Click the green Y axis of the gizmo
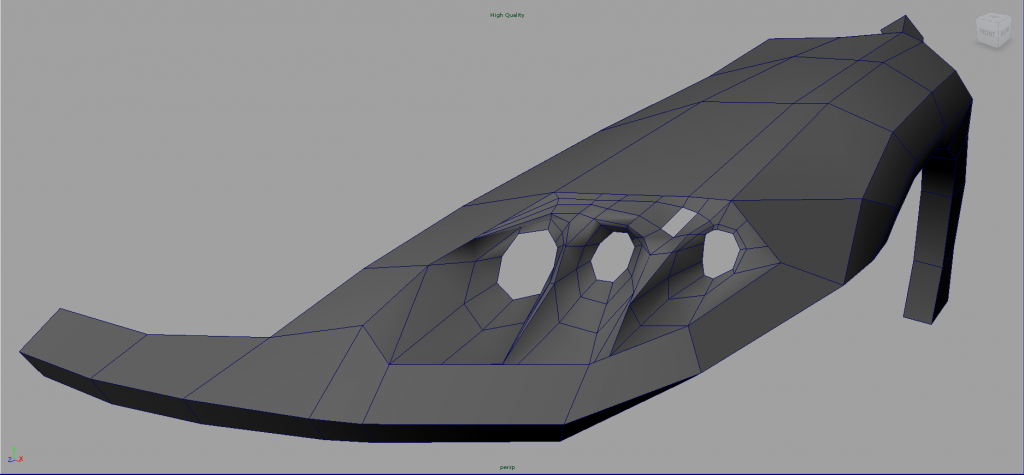Viewport: 1024px width, 475px height. click(x=12, y=456)
